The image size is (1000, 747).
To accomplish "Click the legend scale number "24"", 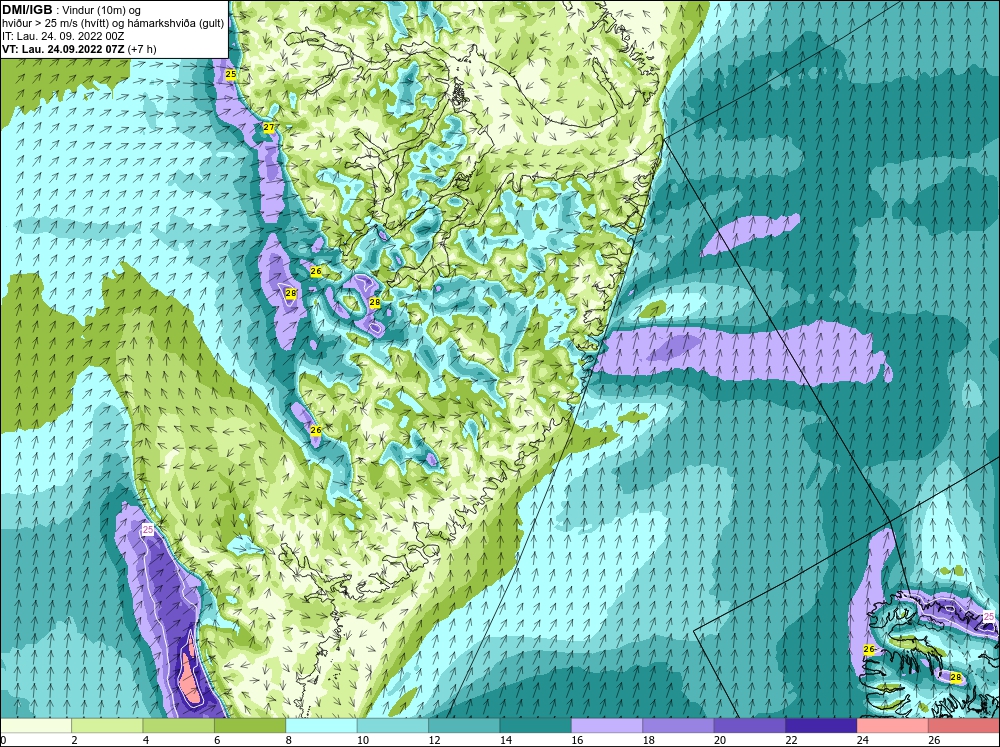I will coord(863,740).
